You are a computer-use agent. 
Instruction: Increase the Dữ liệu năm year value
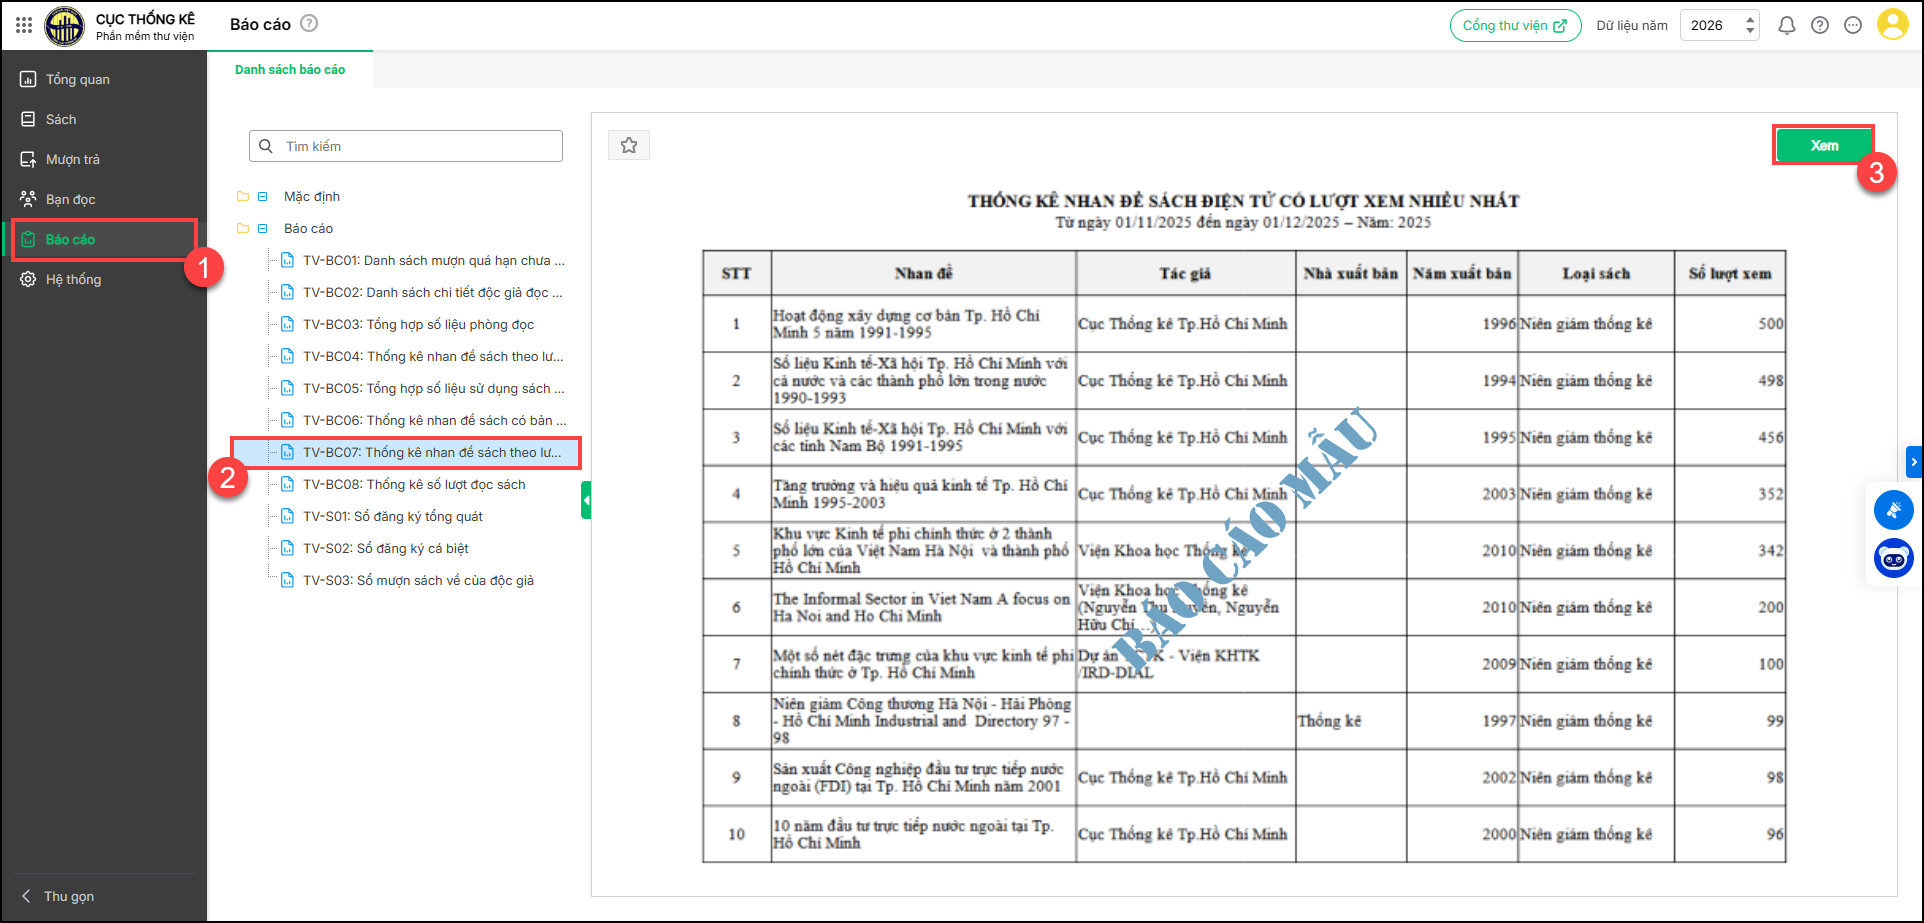pyautogui.click(x=1750, y=19)
